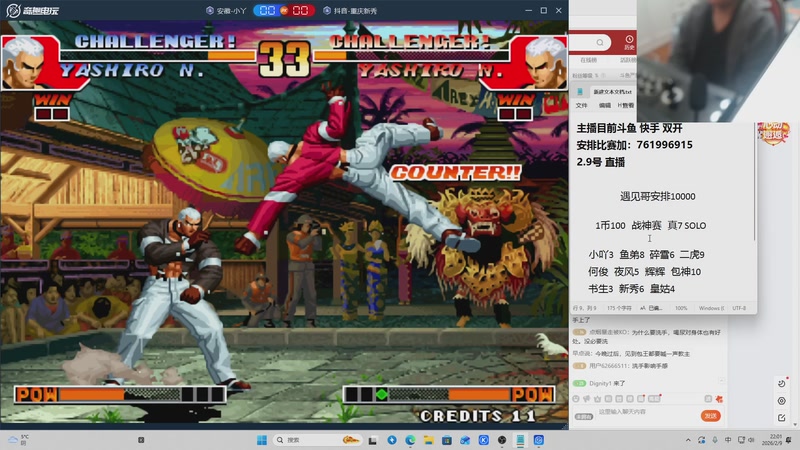Image resolution: width=800 pixels, height=450 pixels.
Task: Click the 175 个字符 count in status bar
Action: (619, 308)
